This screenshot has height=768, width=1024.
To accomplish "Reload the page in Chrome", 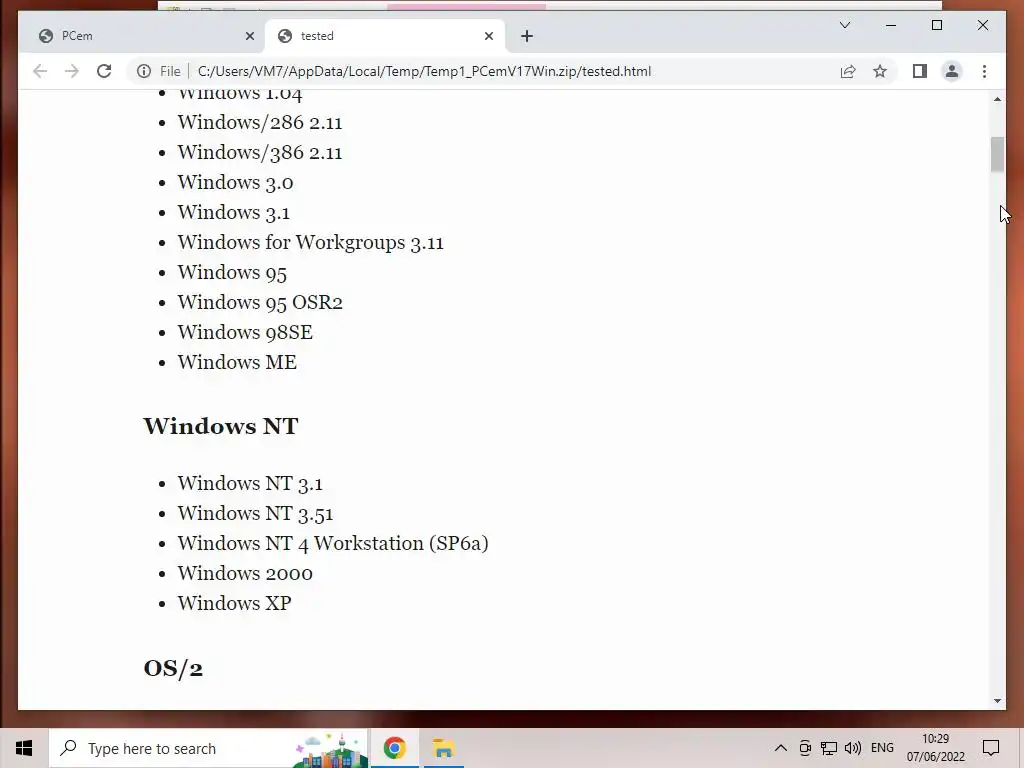I will click(x=104, y=71).
